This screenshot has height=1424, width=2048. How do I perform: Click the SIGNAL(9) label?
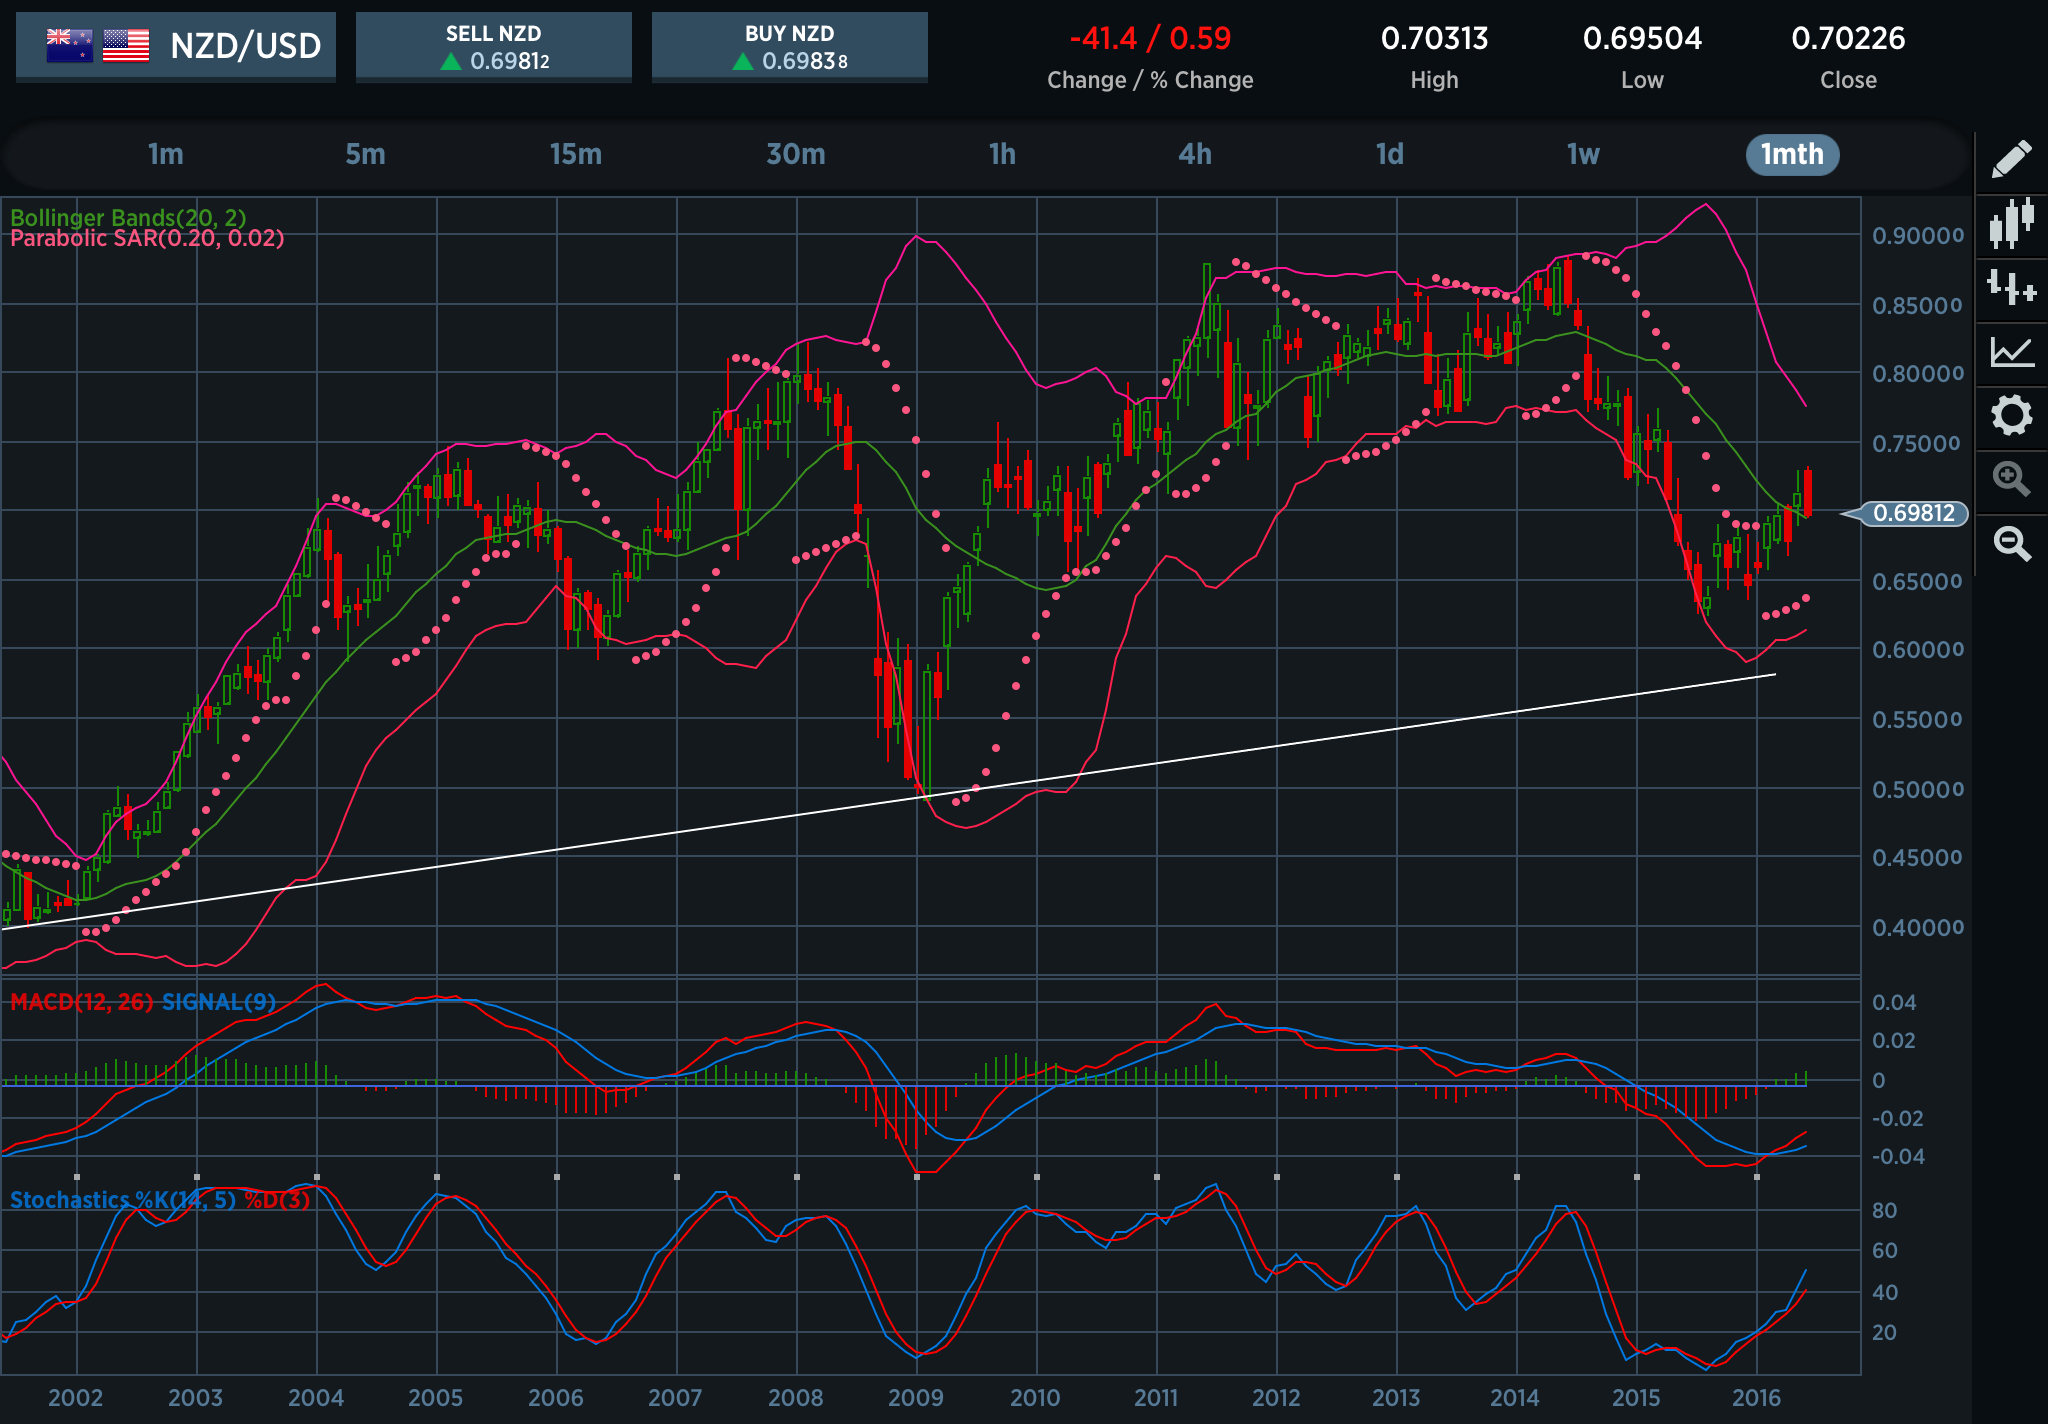tap(219, 1002)
